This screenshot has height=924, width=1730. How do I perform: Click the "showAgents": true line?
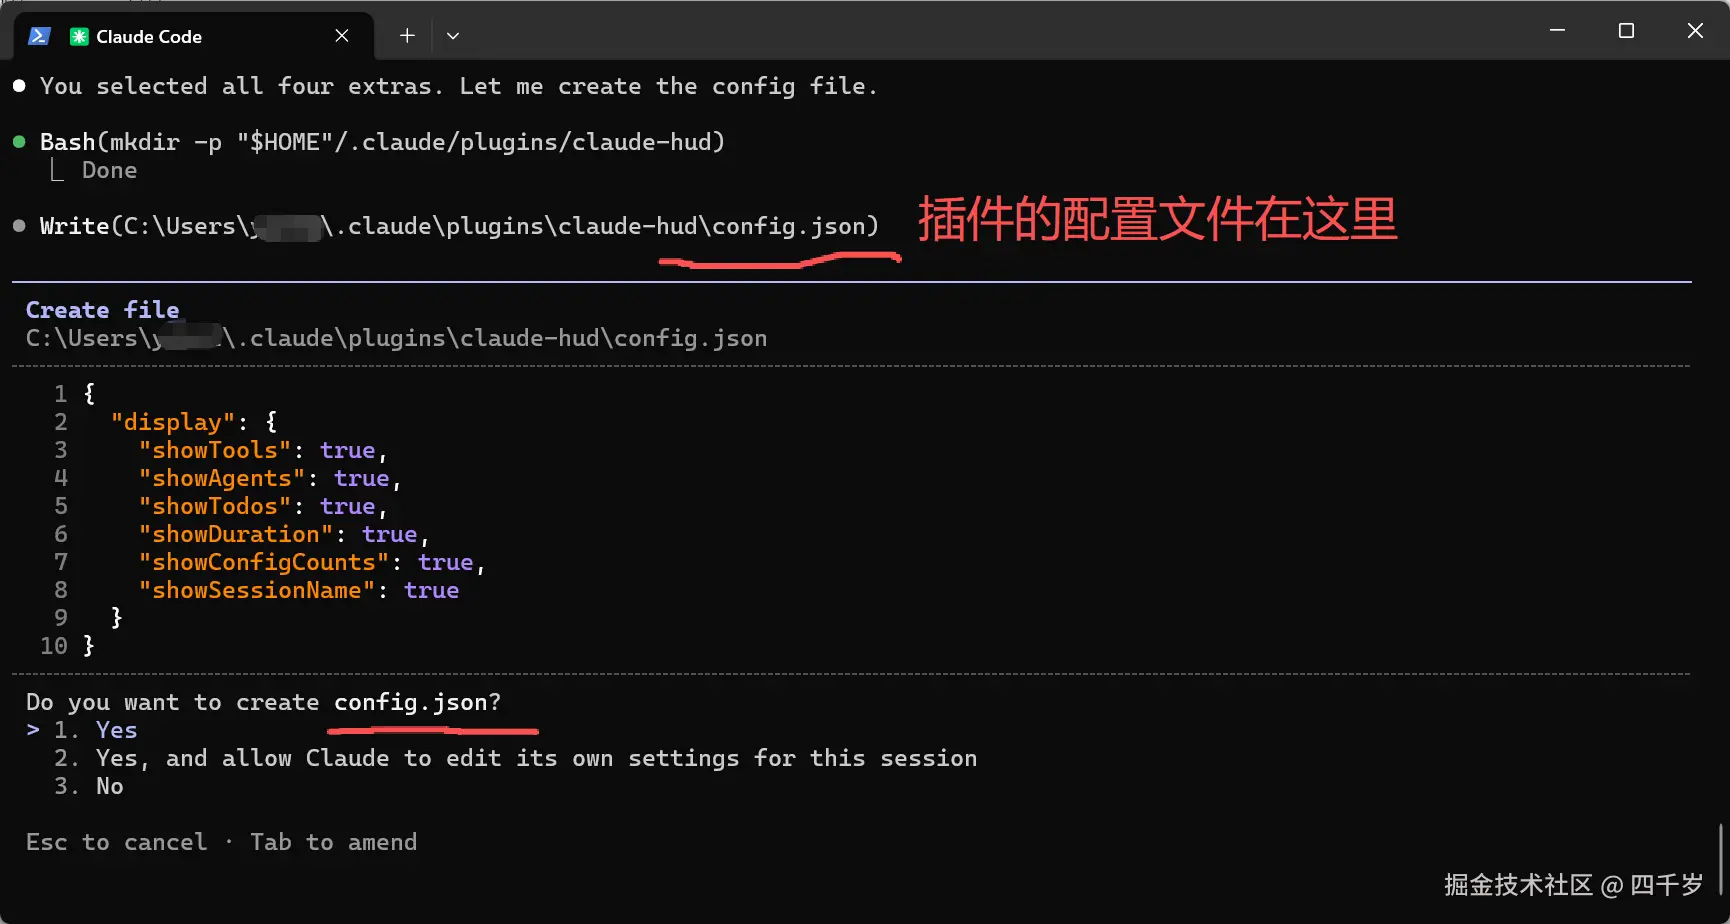click(270, 478)
